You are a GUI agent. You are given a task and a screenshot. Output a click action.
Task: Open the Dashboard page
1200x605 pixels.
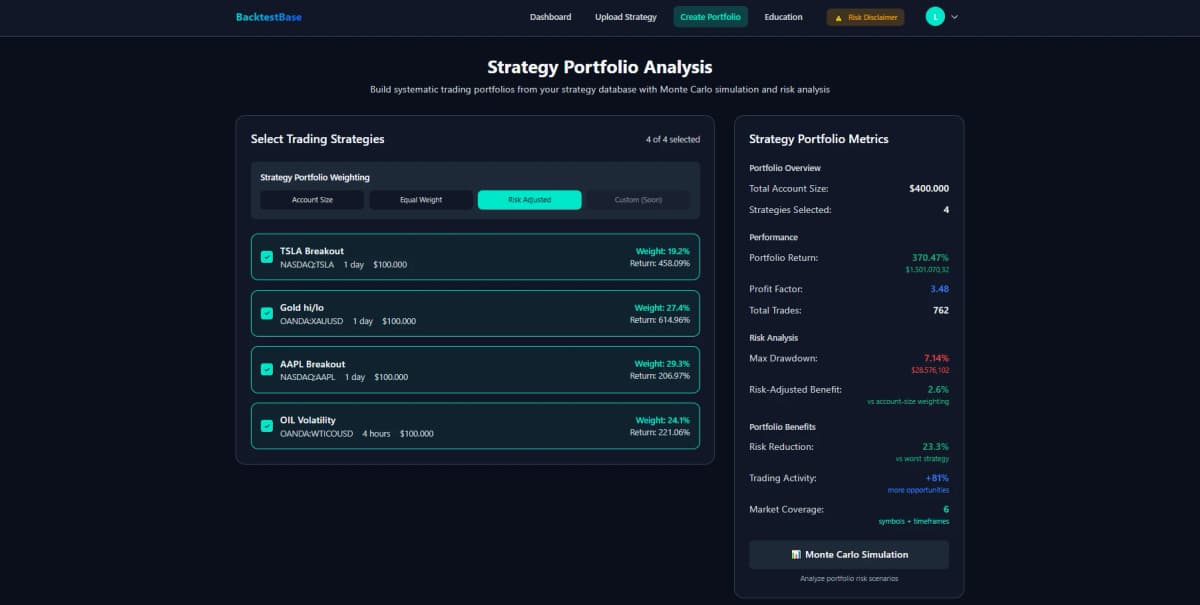550,17
